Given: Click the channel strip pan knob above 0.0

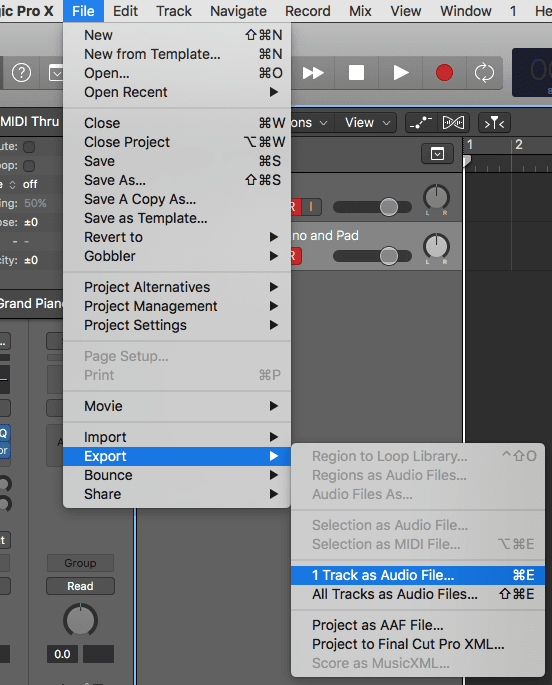Looking at the screenshot, I should [80, 620].
